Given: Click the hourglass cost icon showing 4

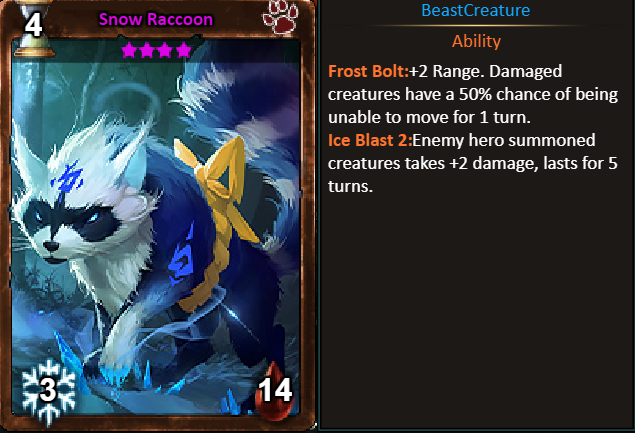Looking at the screenshot, I should [x=34, y=28].
